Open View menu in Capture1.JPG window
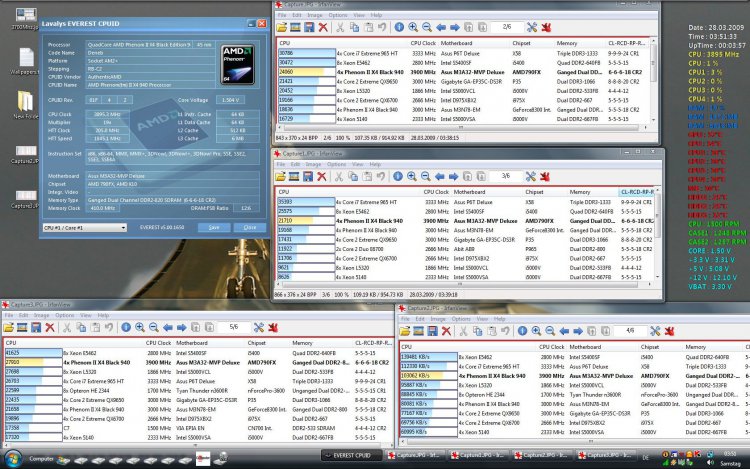The height and width of the screenshot is (469, 750). [357, 164]
